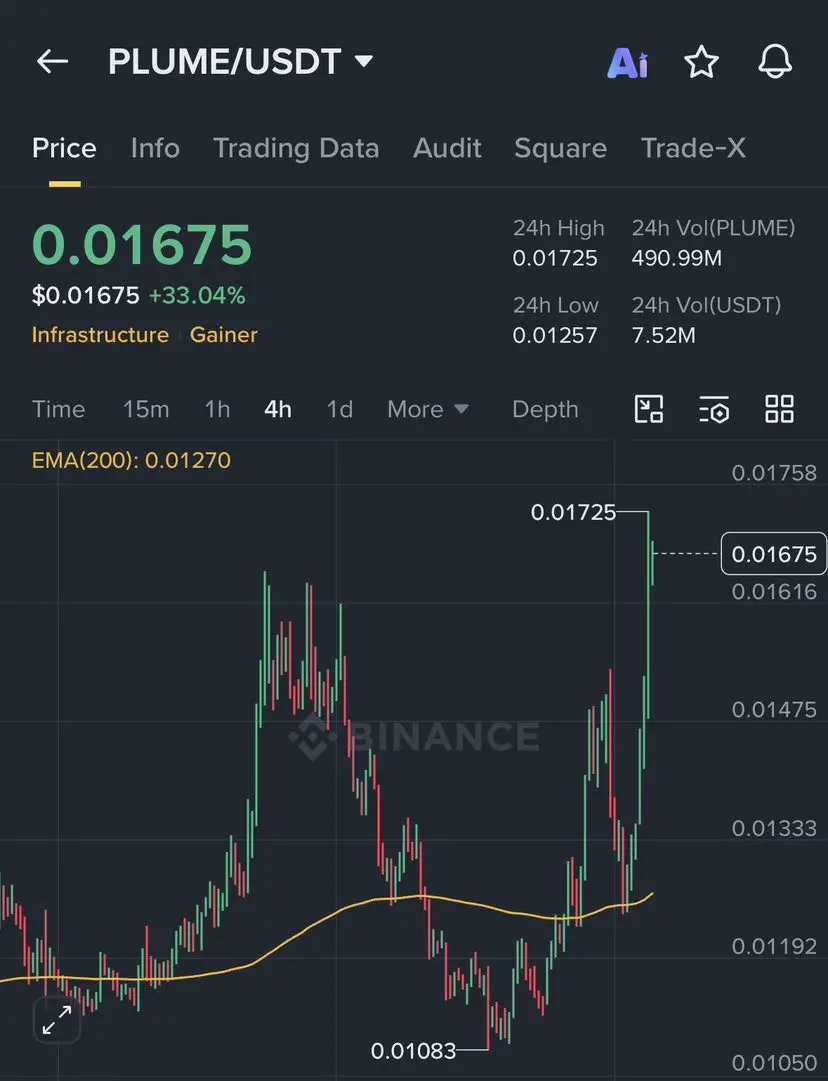This screenshot has height=1081, width=828.
Task: Select the 4h timeframe
Action: pyautogui.click(x=278, y=409)
